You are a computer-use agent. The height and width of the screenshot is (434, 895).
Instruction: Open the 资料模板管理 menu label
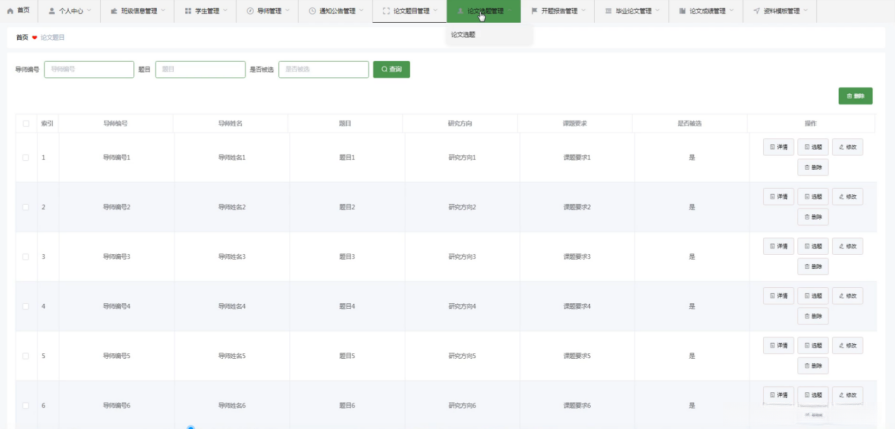tap(781, 11)
